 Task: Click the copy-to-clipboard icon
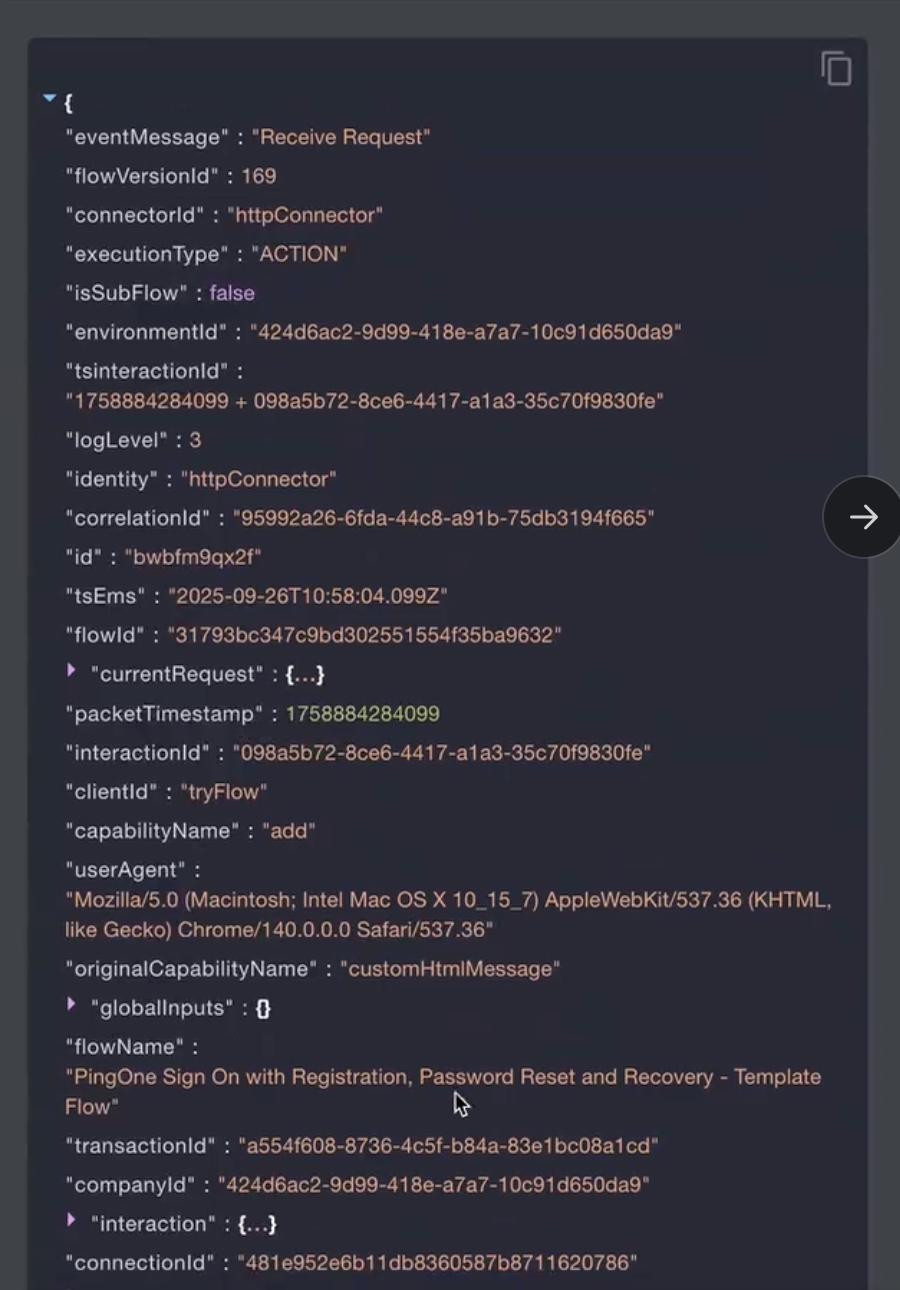pos(836,68)
